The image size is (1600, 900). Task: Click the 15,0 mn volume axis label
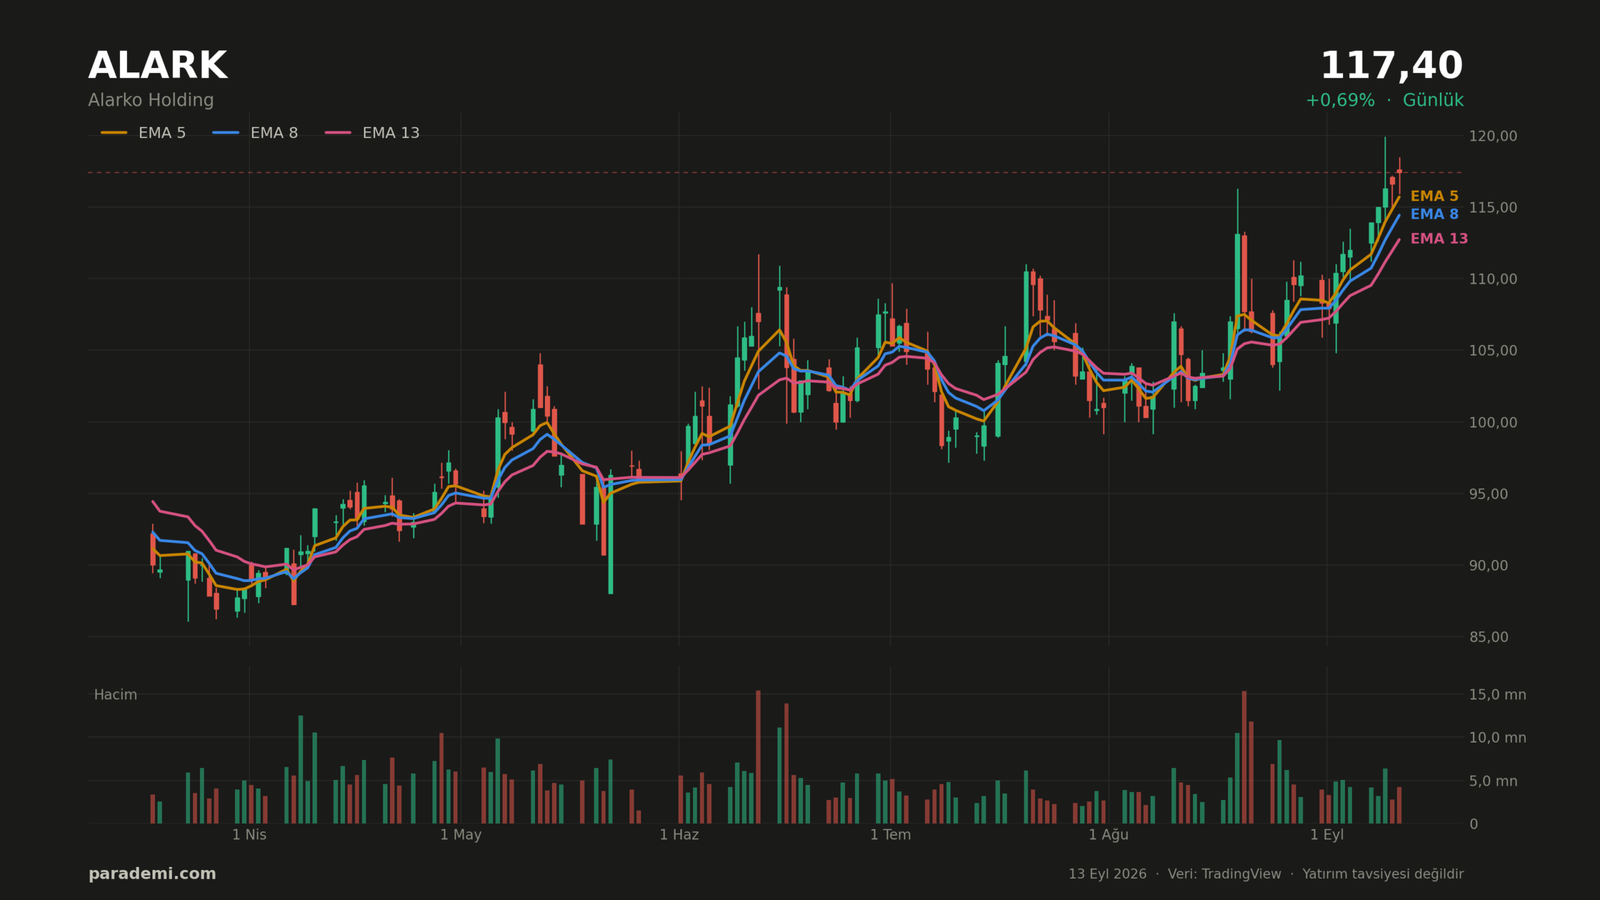[1498, 695]
